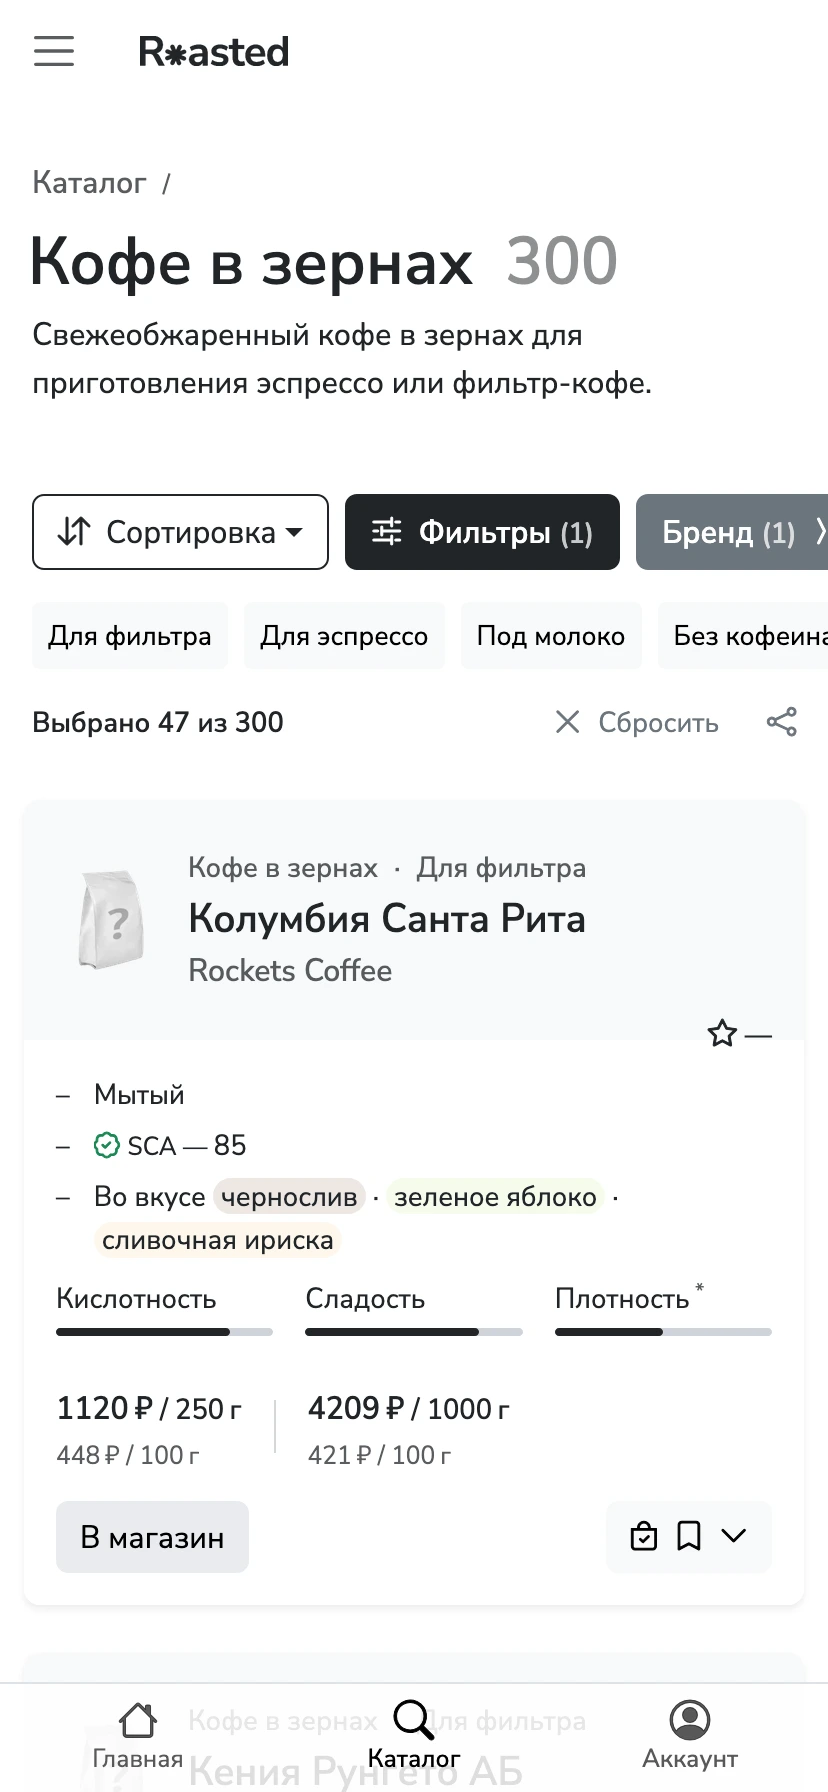Image resolution: width=828 pixels, height=1792 pixels.
Task: Open the Rockets Coffee brand link
Action: 290,970
